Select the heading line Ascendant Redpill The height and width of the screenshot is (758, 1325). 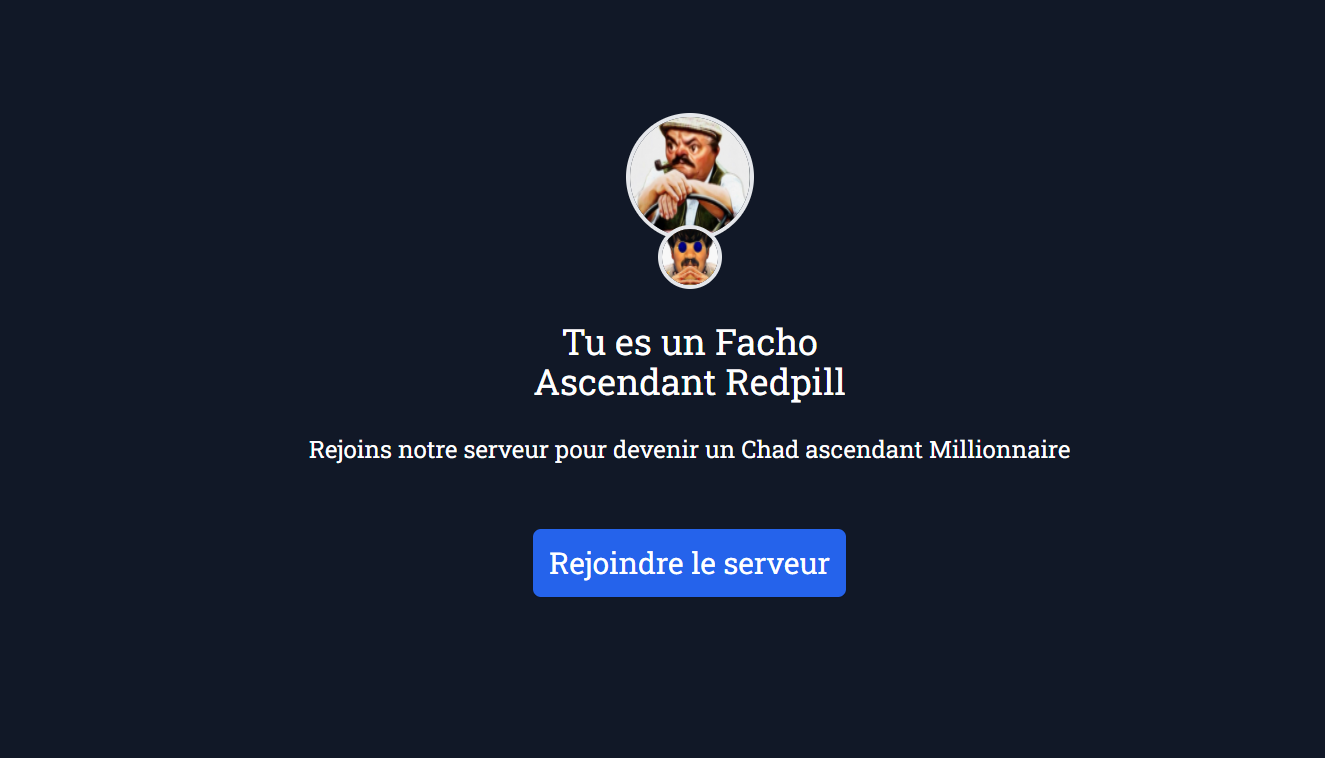click(690, 382)
